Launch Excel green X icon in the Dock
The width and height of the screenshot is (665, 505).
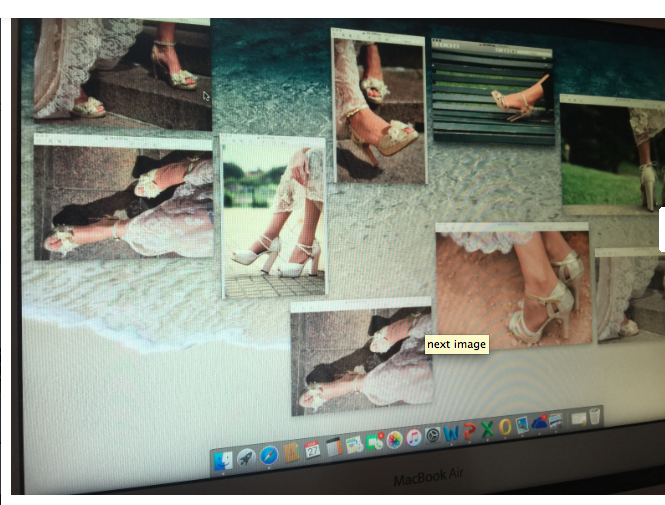click(487, 429)
